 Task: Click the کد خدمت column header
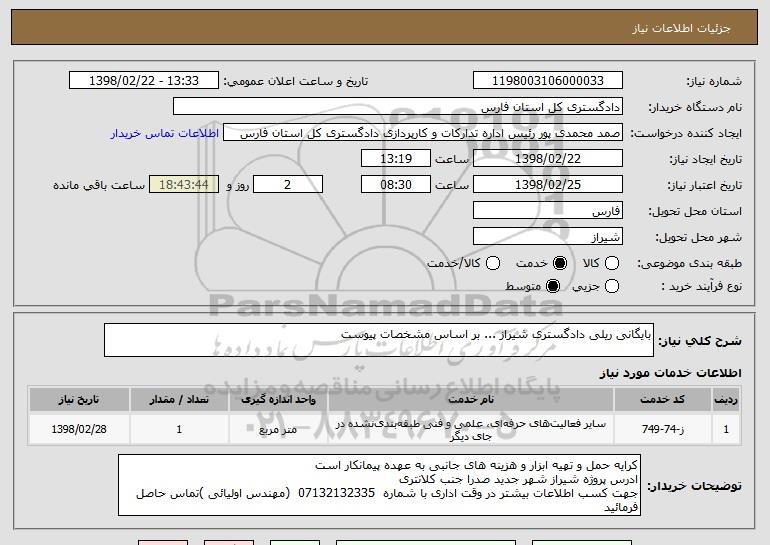[x=662, y=400]
